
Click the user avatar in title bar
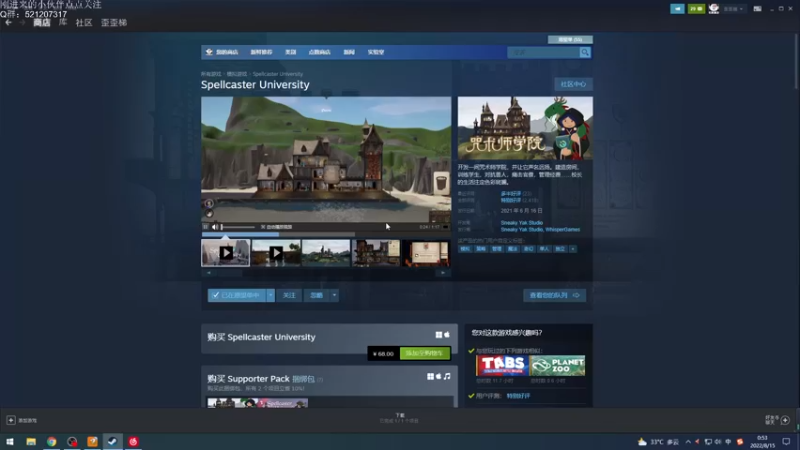click(x=713, y=9)
